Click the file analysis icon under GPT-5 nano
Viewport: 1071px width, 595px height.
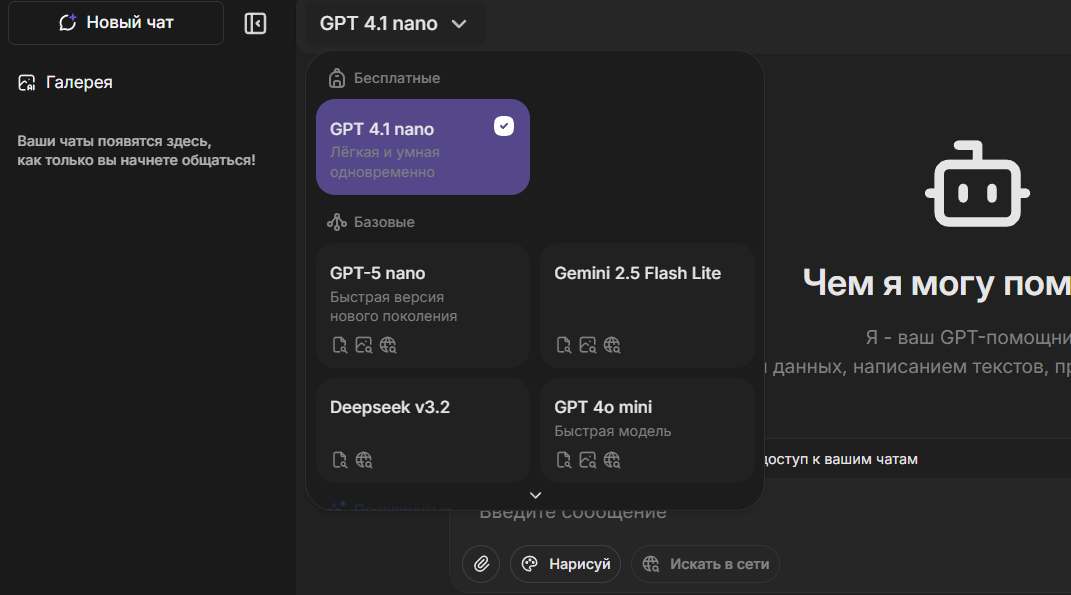coord(339,345)
